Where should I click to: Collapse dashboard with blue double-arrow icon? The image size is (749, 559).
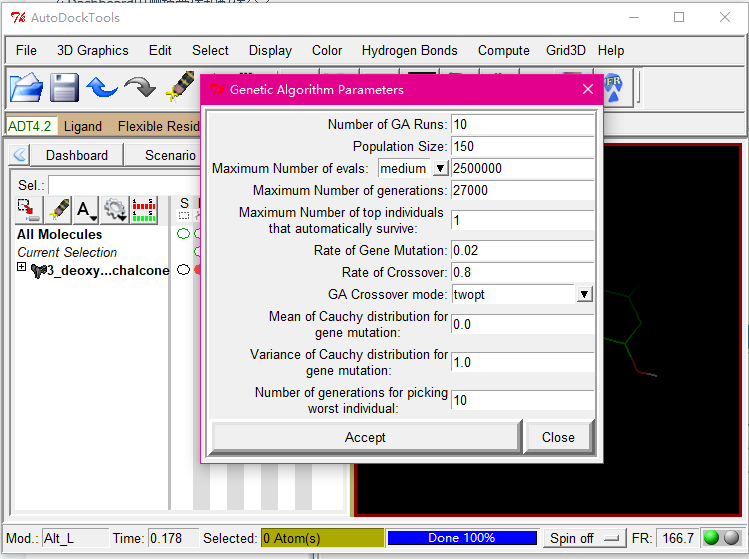click(x=20, y=155)
